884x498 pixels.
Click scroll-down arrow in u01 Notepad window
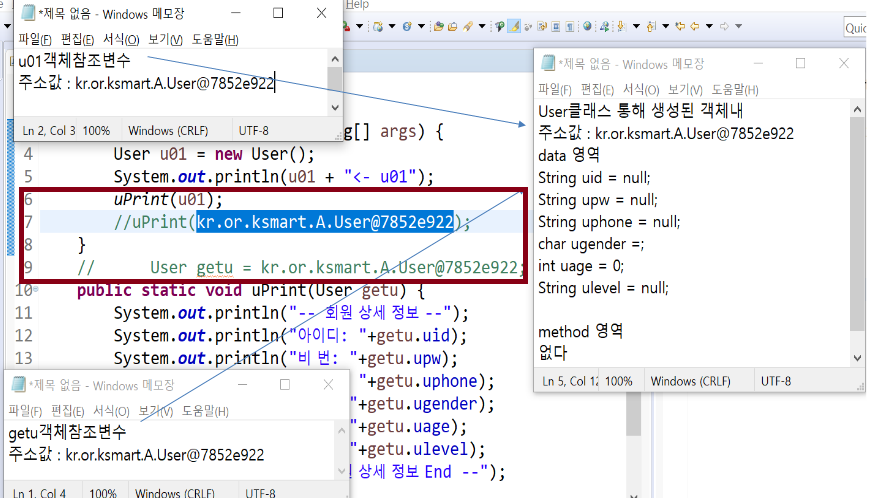[x=335, y=107]
